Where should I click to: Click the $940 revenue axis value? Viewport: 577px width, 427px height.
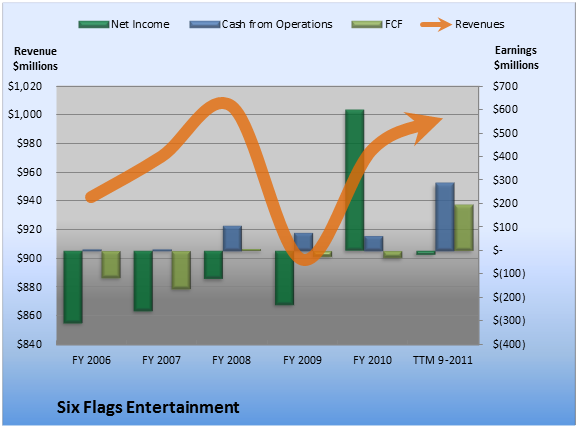point(29,201)
